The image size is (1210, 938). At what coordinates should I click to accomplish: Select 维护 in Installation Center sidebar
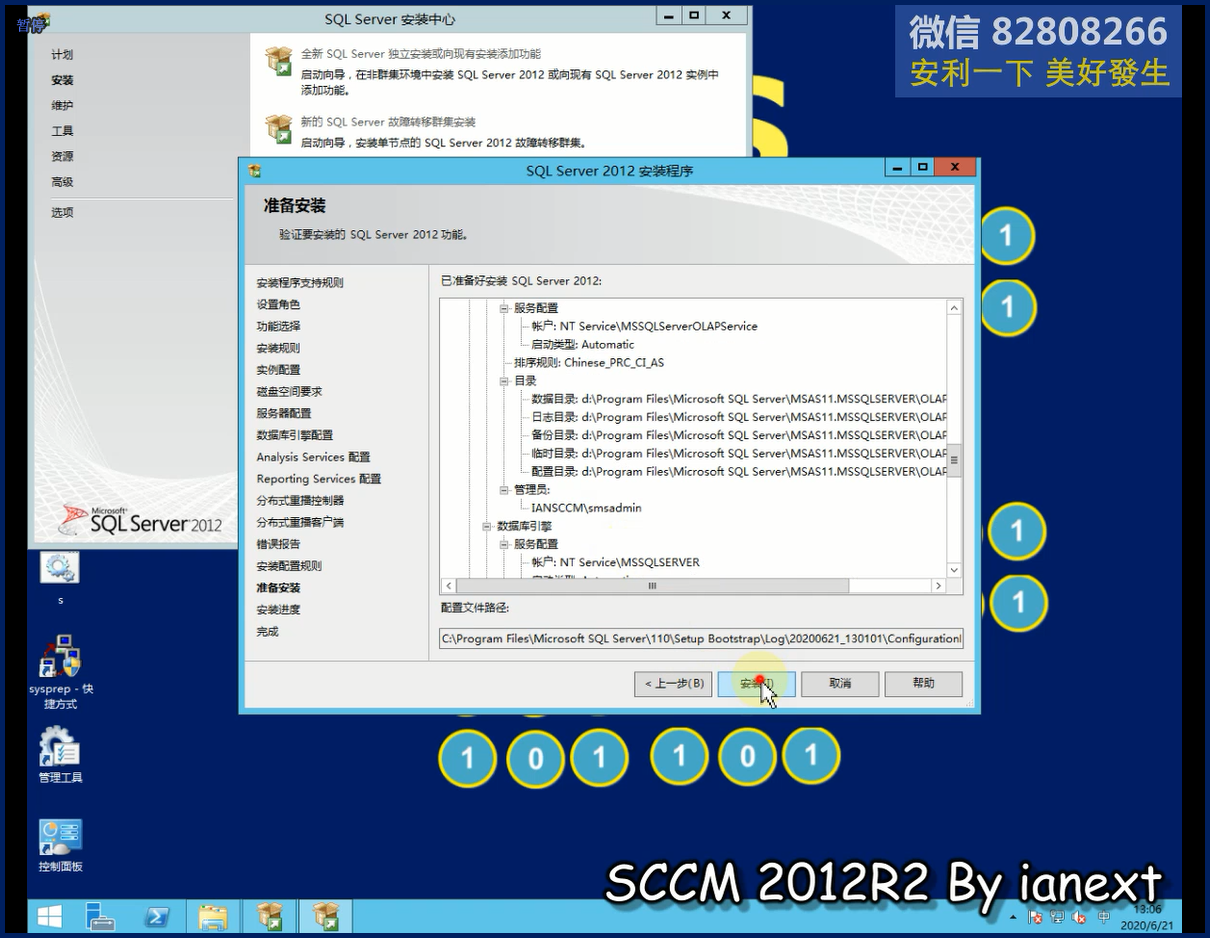pos(62,106)
